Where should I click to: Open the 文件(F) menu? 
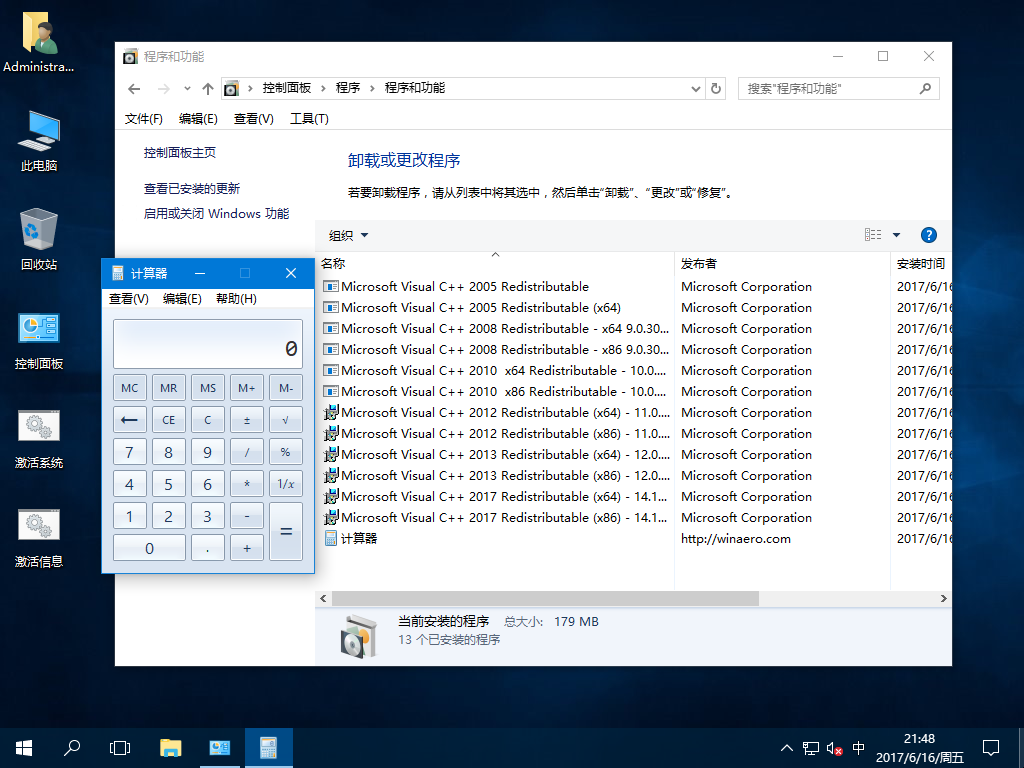[144, 119]
